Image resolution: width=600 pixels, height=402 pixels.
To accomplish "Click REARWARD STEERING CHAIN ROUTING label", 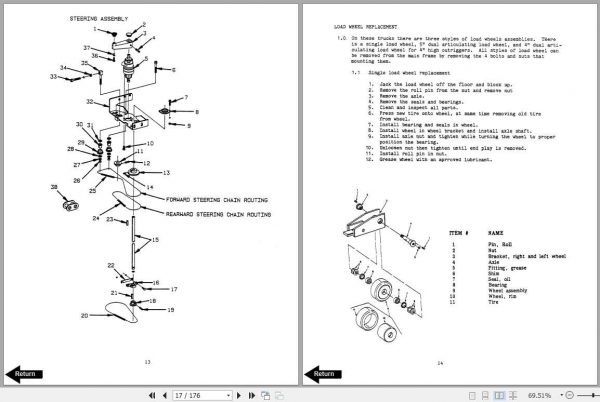I will click(x=218, y=215).
